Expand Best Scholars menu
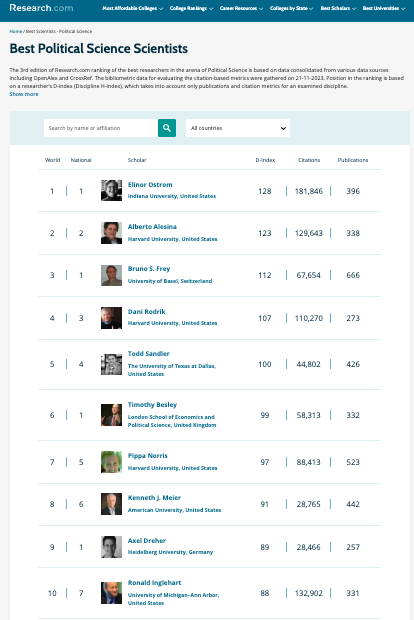 [x=338, y=8]
